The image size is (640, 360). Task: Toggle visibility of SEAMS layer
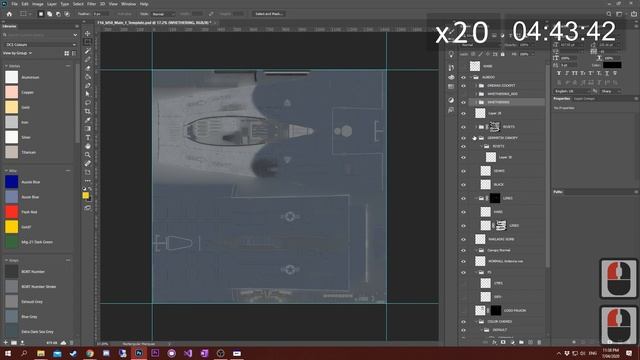[x=463, y=171]
